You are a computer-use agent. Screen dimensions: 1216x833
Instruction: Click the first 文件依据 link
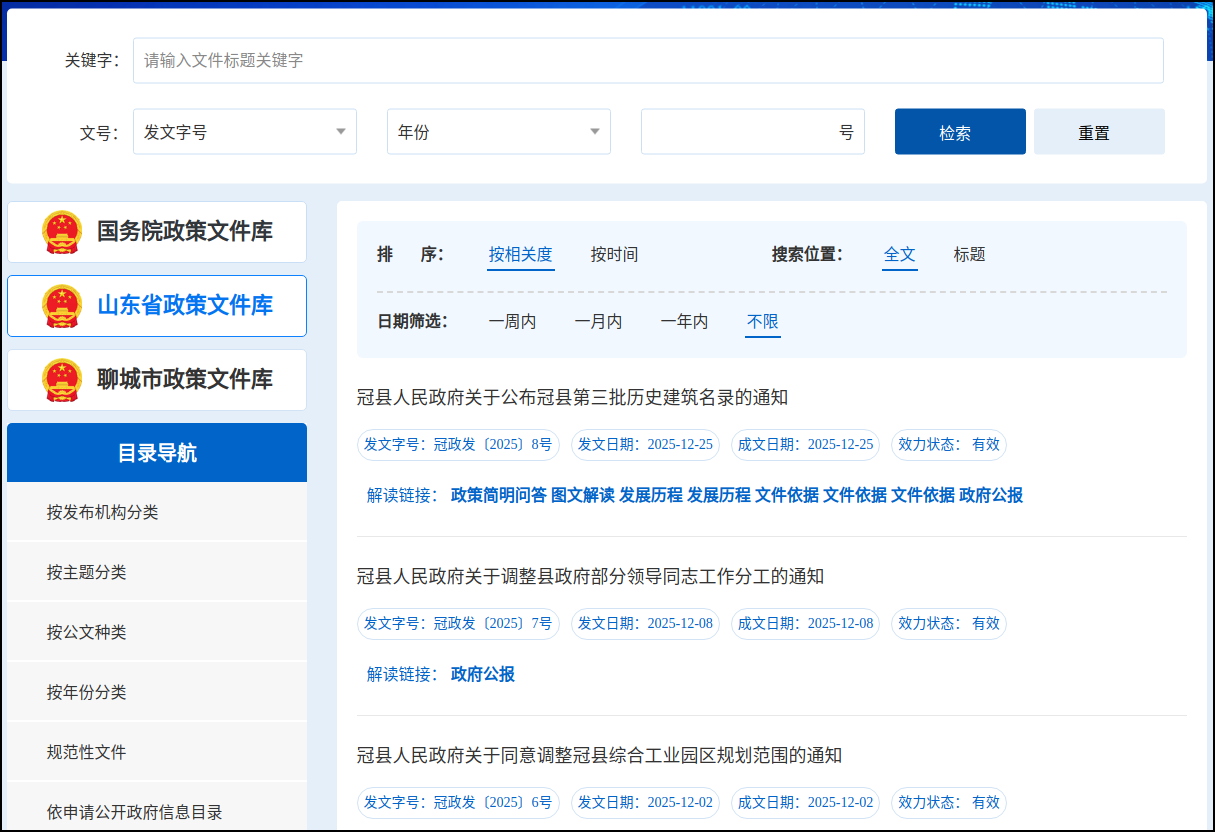pos(787,496)
